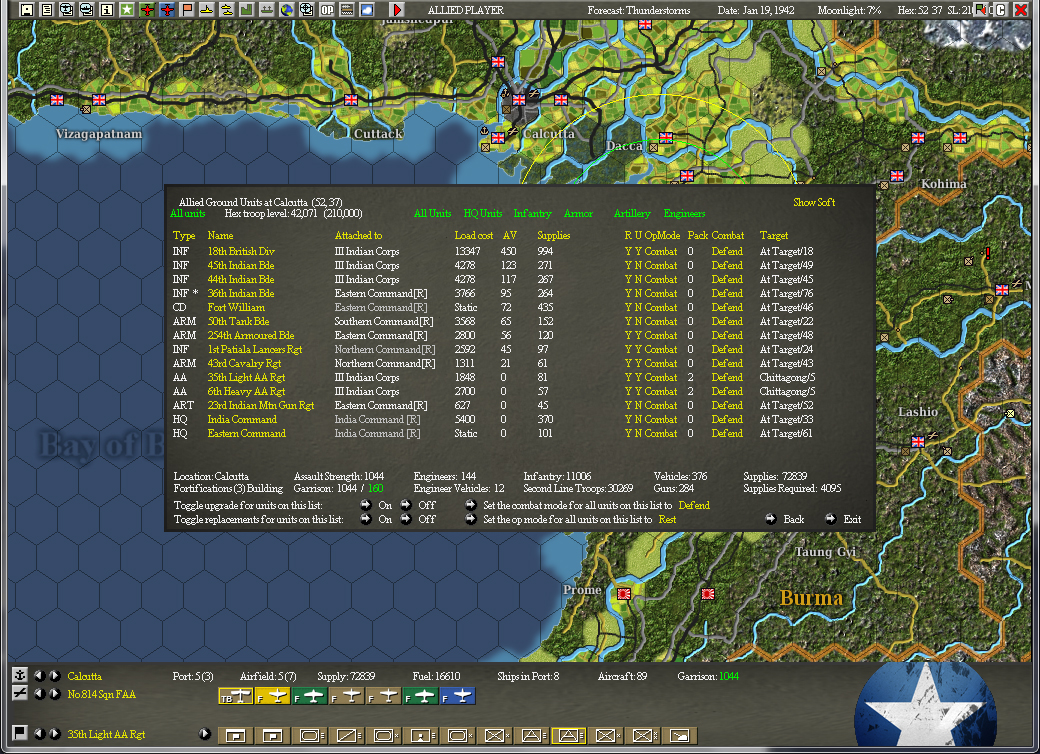
Task: Click the flag icon beside 35th Light AA Rgt
Action: pos(20,733)
